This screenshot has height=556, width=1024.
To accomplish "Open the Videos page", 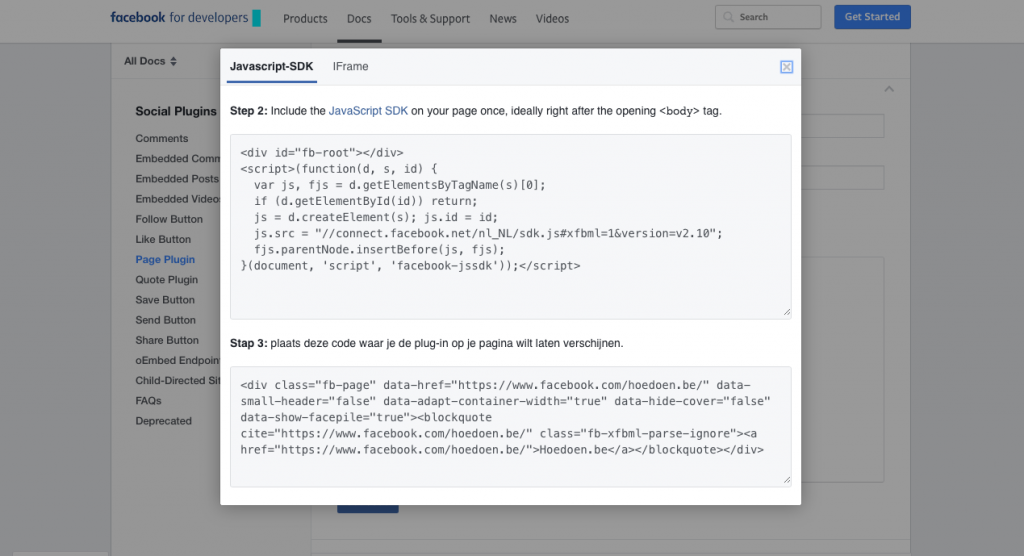I will click(552, 19).
